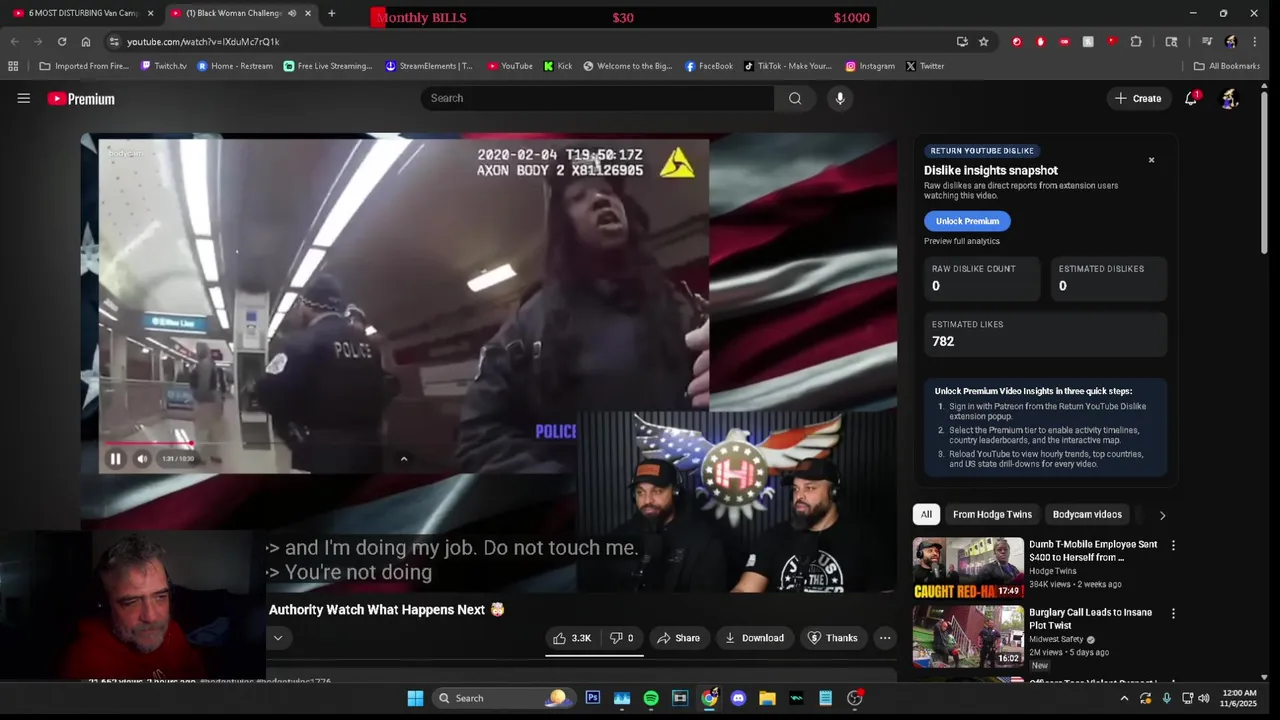Switch to 6 MOST DISTURBING Van Camp tab
Image resolution: width=1280 pixels, height=720 pixels.
point(84,14)
